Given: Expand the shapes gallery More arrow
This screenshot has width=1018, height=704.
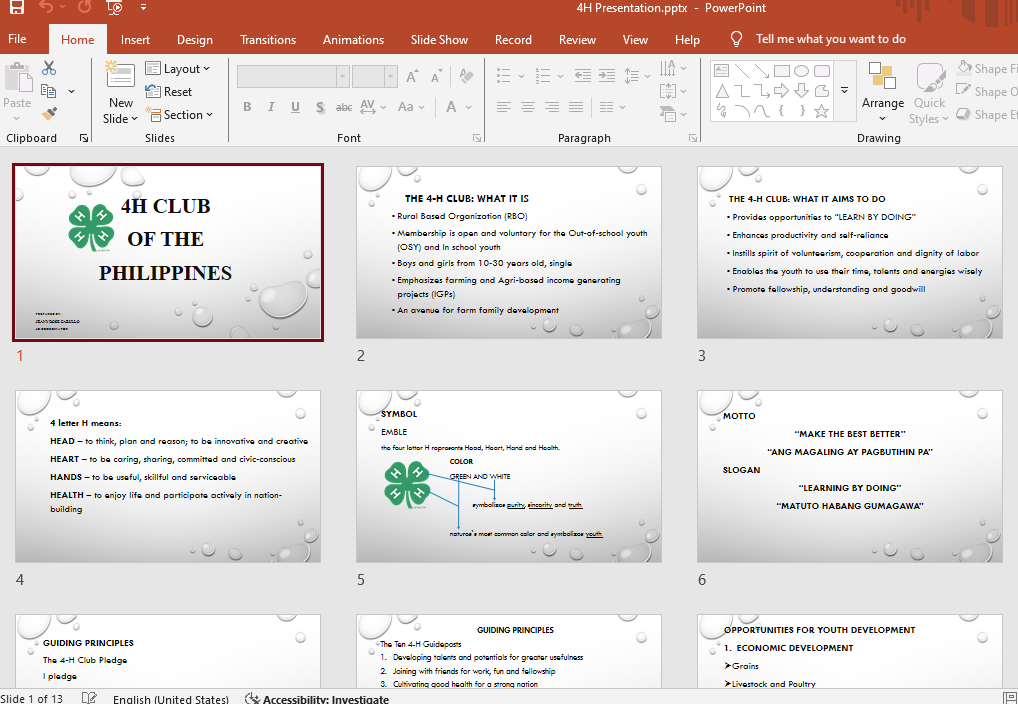Looking at the screenshot, I should pos(844,90).
